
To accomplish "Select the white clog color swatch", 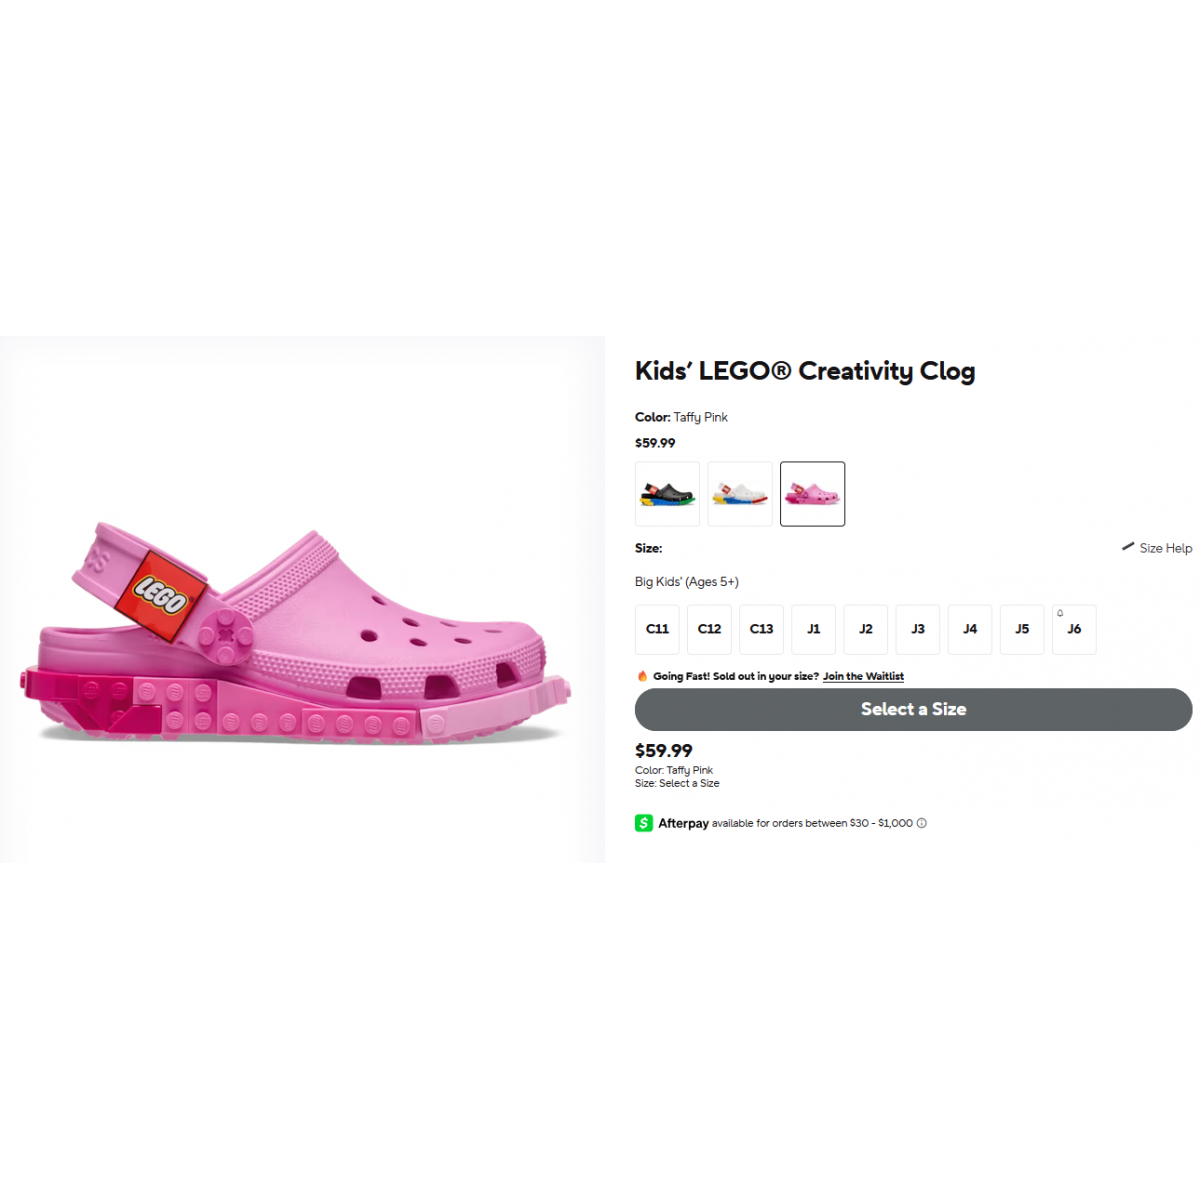I will point(740,494).
